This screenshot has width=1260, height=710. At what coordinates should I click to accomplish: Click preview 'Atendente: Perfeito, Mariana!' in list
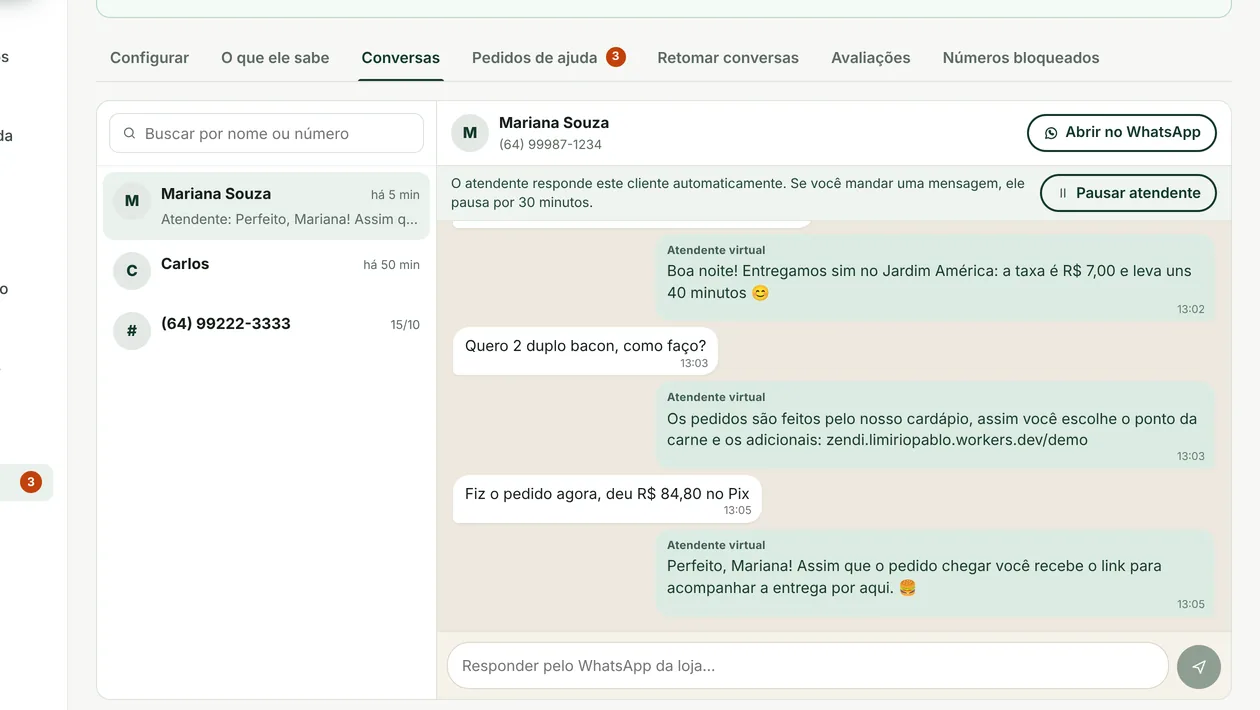click(x=290, y=219)
